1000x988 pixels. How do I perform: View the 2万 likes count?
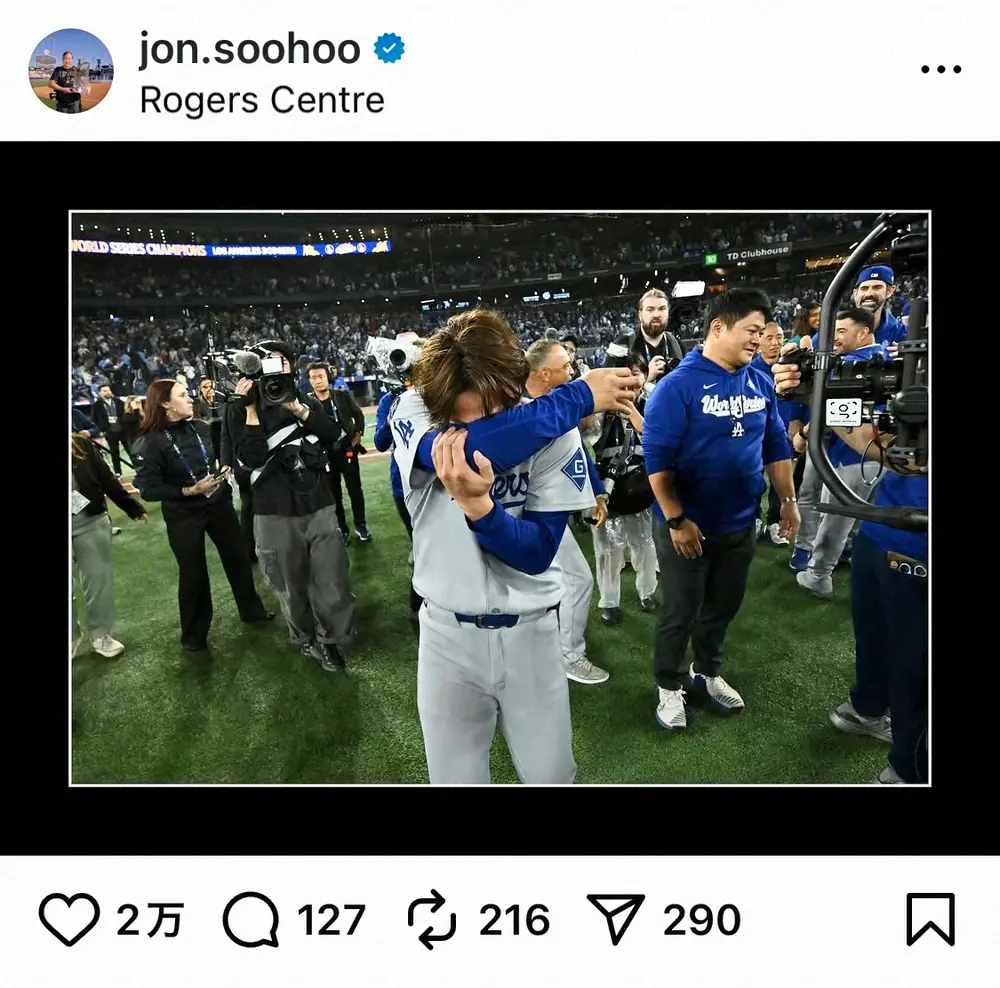pos(150,920)
